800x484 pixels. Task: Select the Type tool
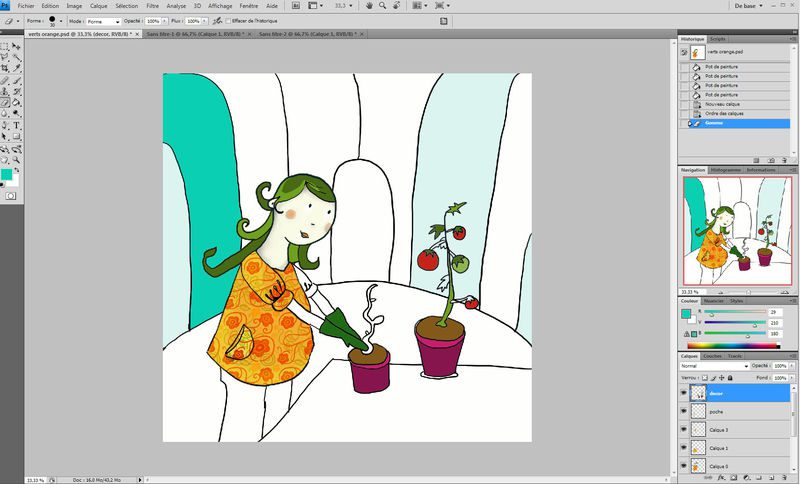click(x=16, y=125)
